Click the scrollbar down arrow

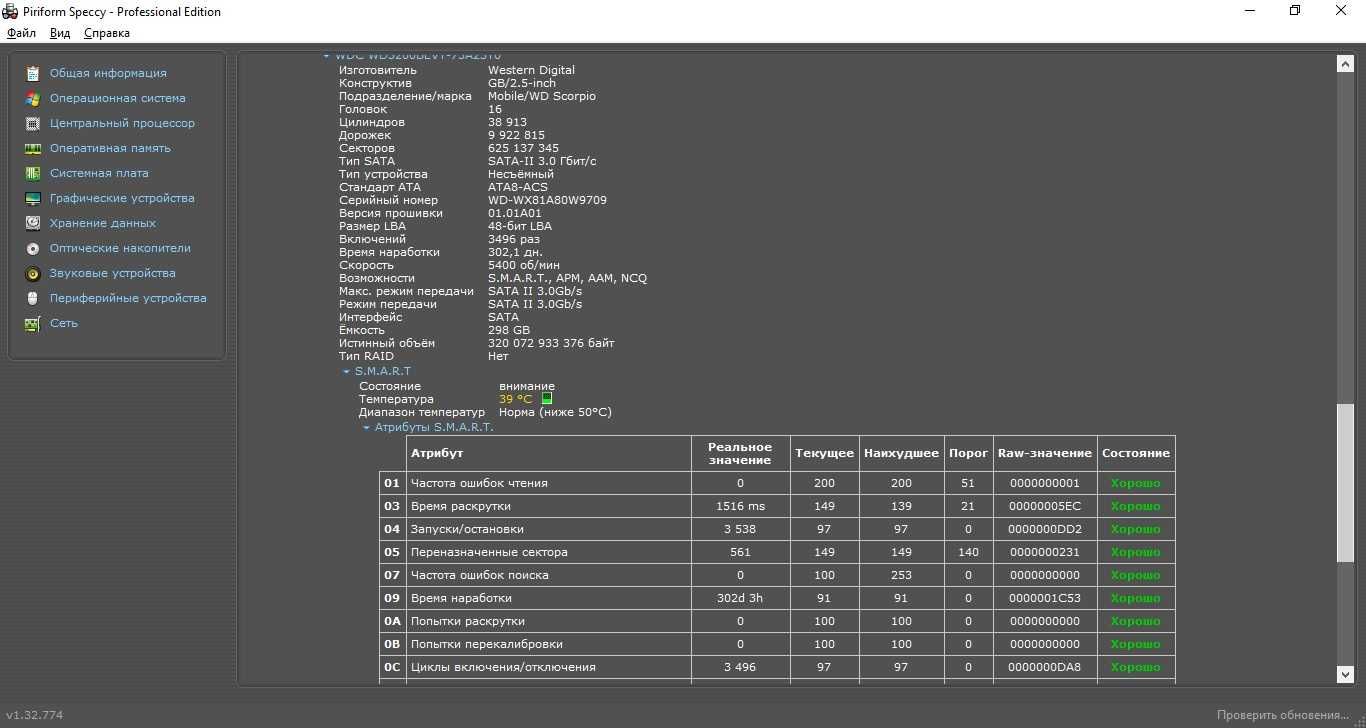click(1345, 675)
